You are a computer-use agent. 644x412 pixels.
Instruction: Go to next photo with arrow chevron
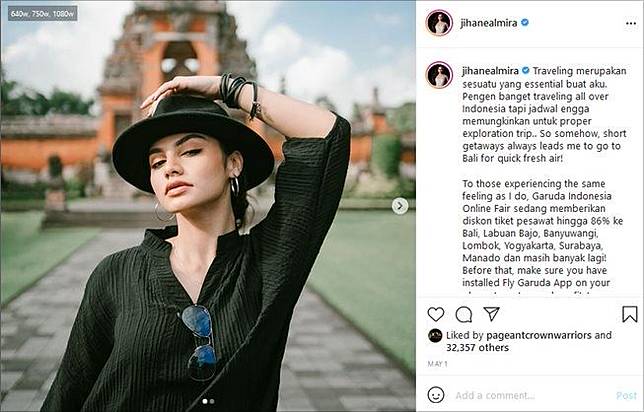click(400, 206)
